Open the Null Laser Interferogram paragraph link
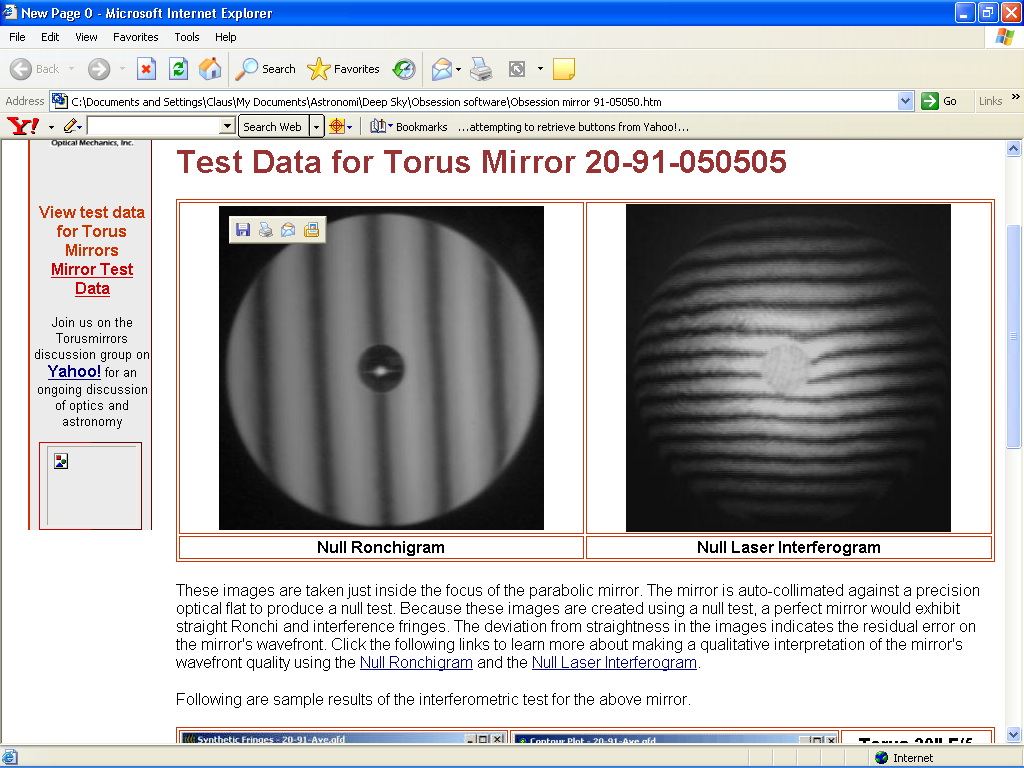Screen dimensions: 1024x768 tap(614, 662)
